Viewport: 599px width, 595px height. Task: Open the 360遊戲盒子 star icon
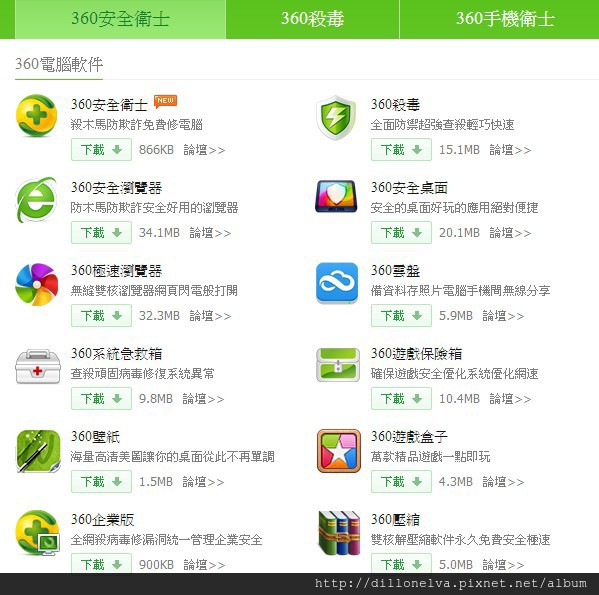point(339,451)
